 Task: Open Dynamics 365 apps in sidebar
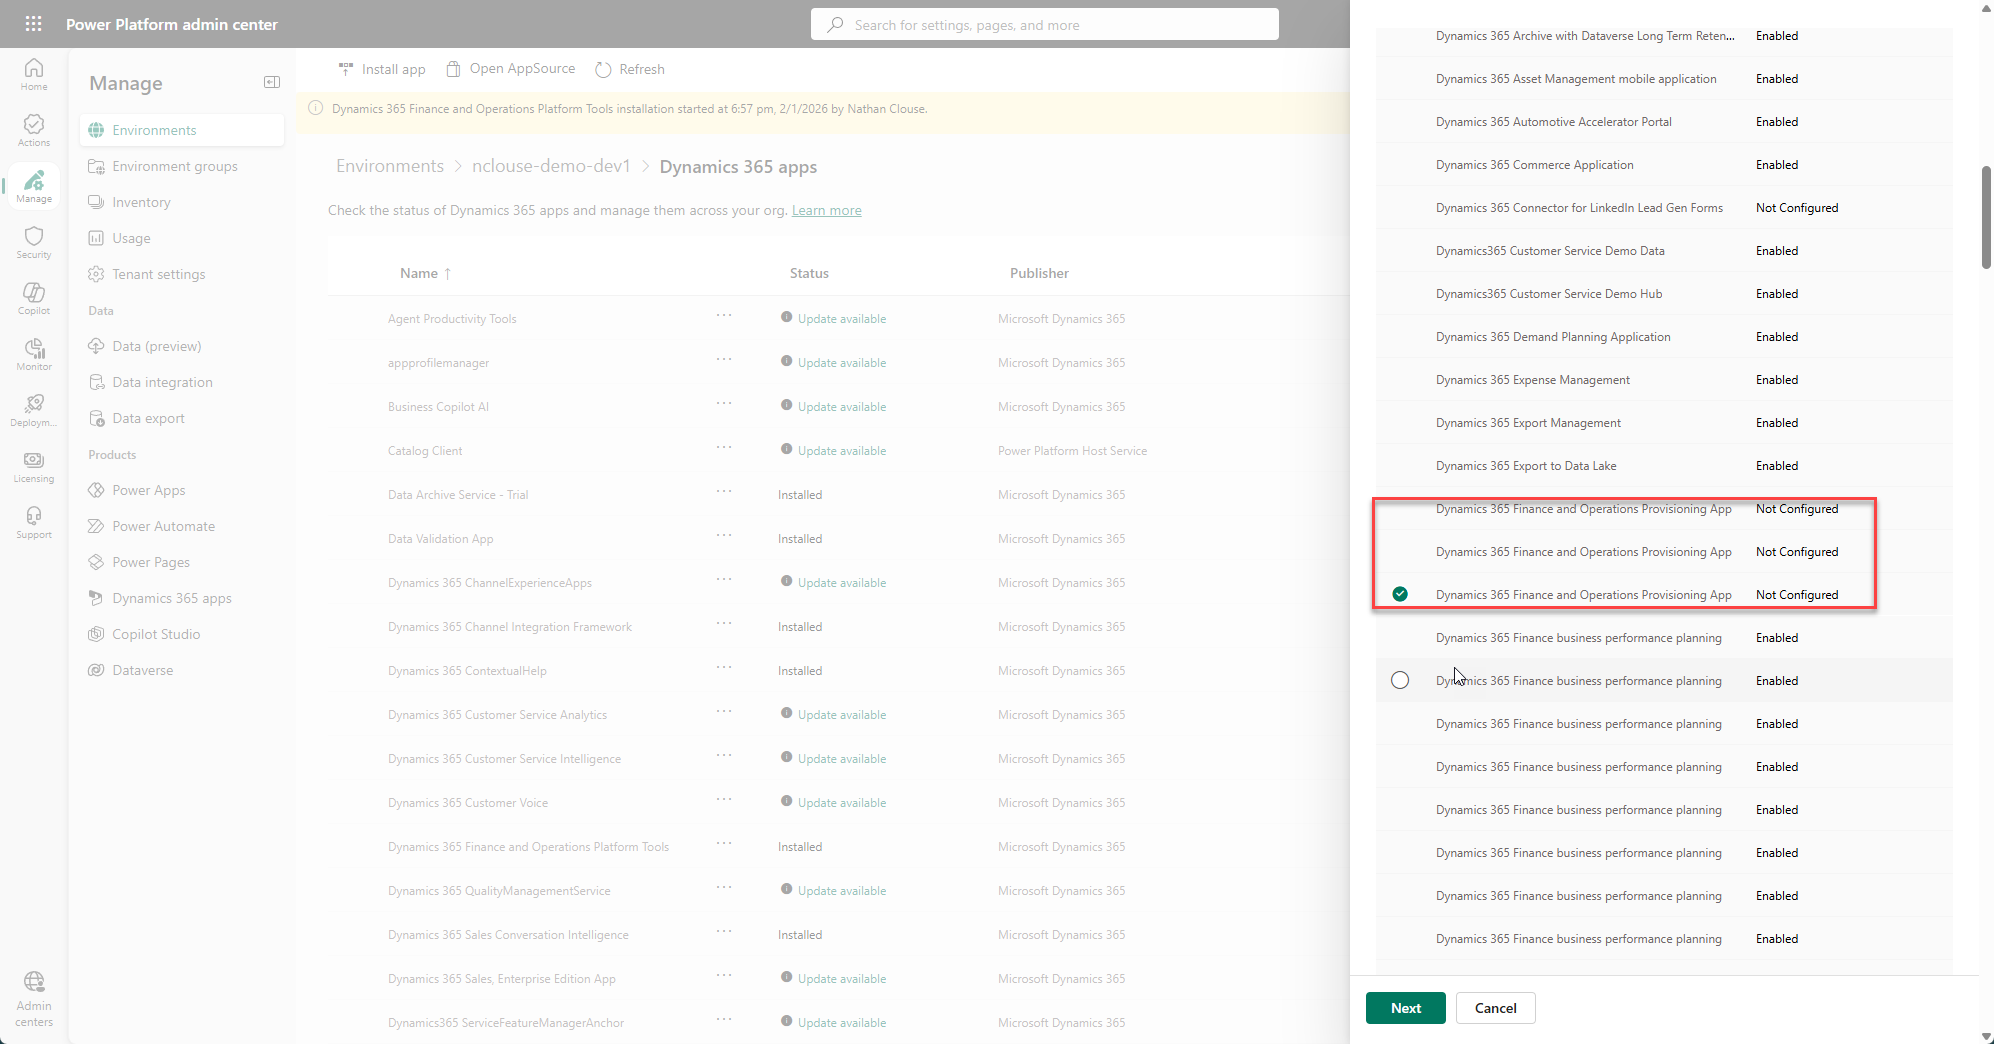point(172,598)
